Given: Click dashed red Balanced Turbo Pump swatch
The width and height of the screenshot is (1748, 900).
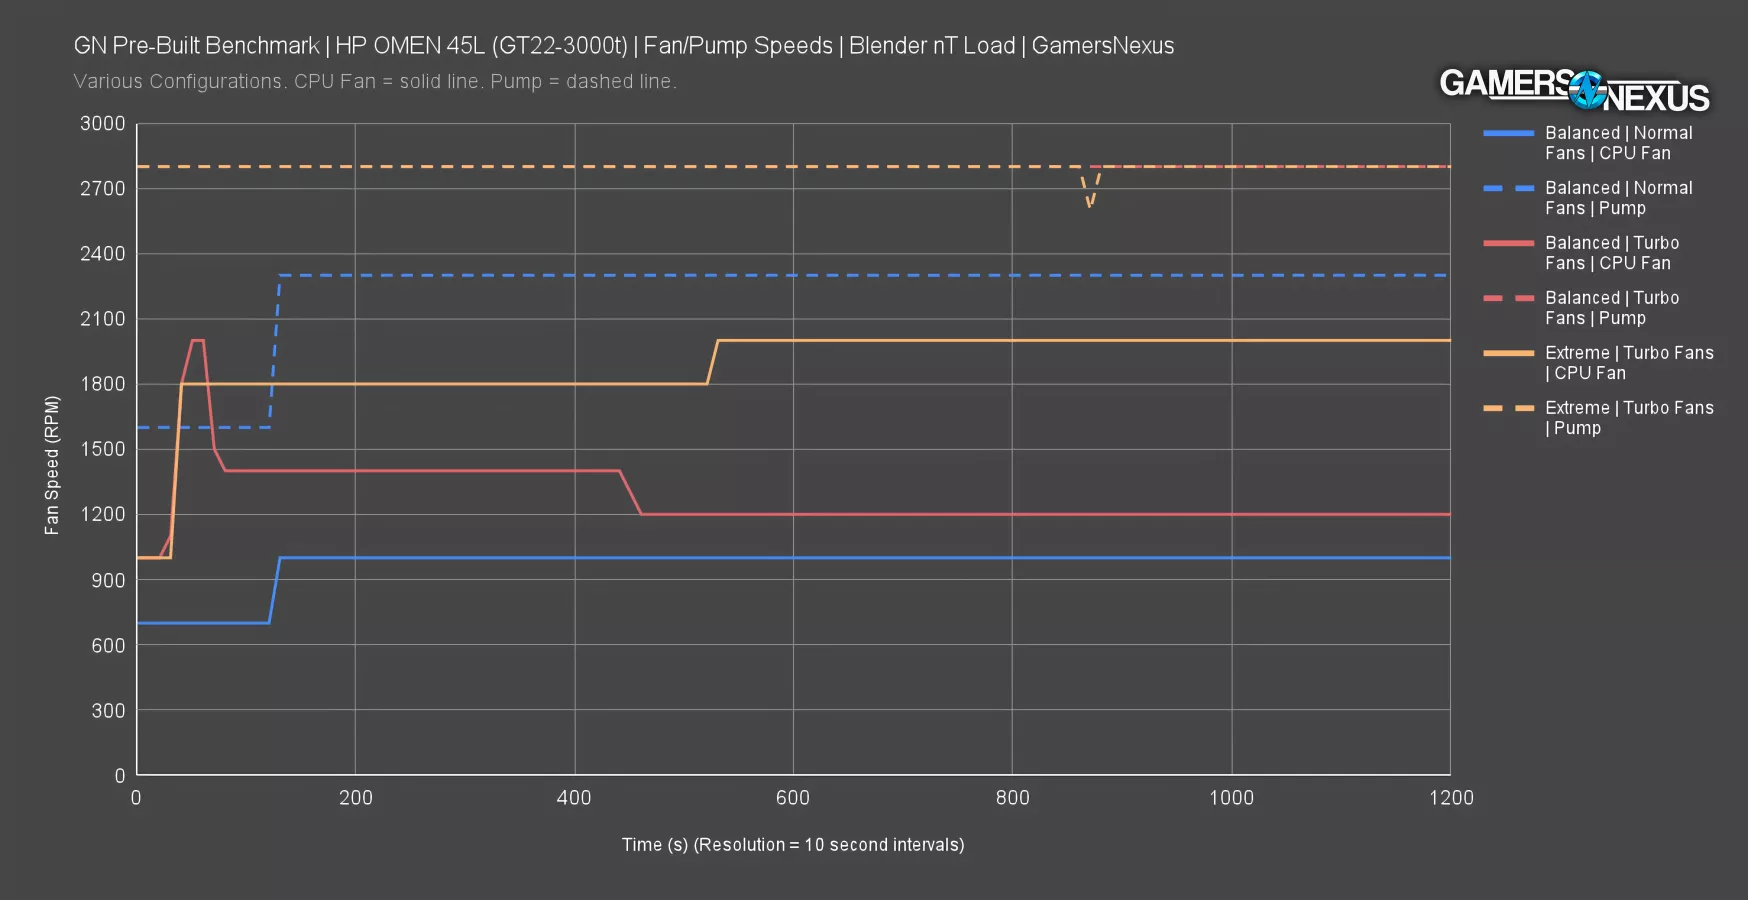Looking at the screenshot, I should (x=1508, y=298).
